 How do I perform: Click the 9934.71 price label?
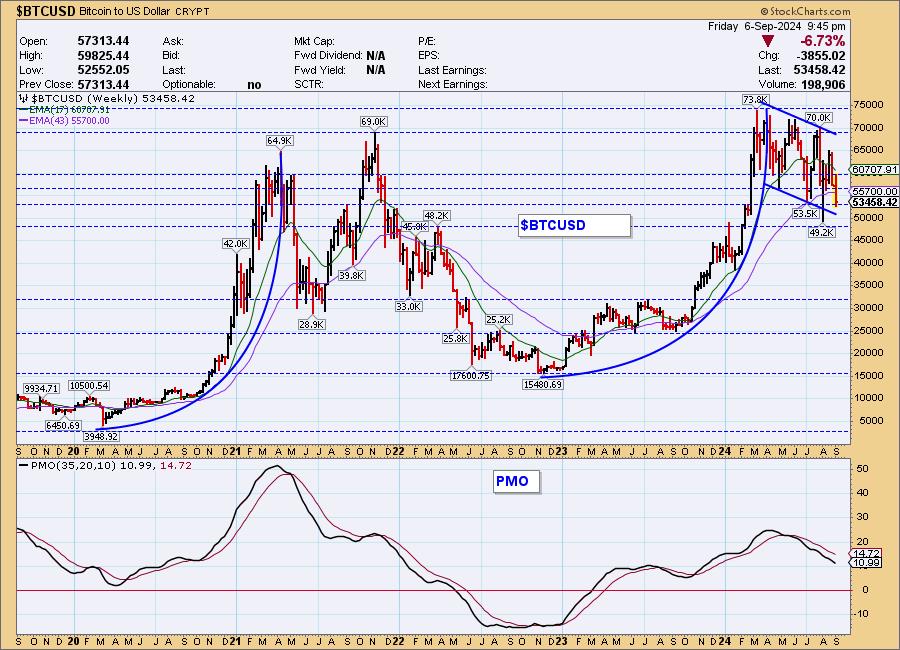(x=41, y=389)
